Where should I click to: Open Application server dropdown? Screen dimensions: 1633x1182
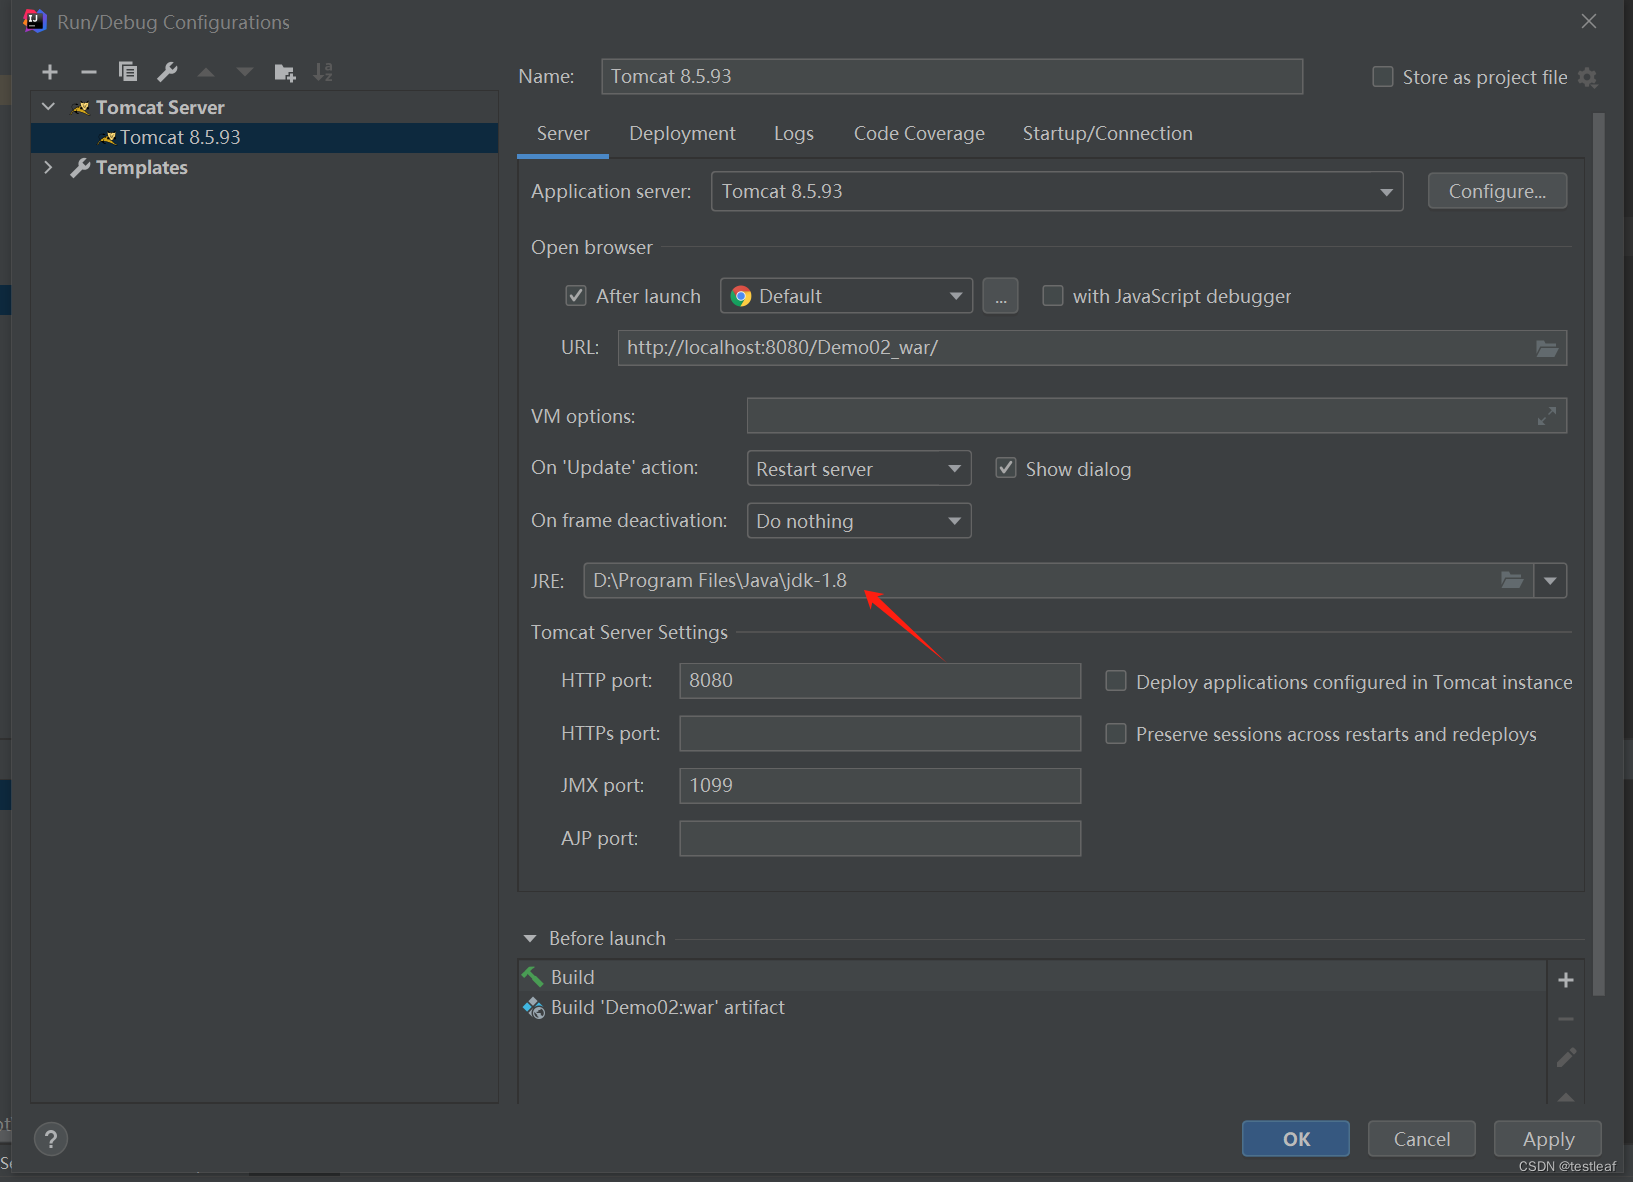pyautogui.click(x=1057, y=191)
